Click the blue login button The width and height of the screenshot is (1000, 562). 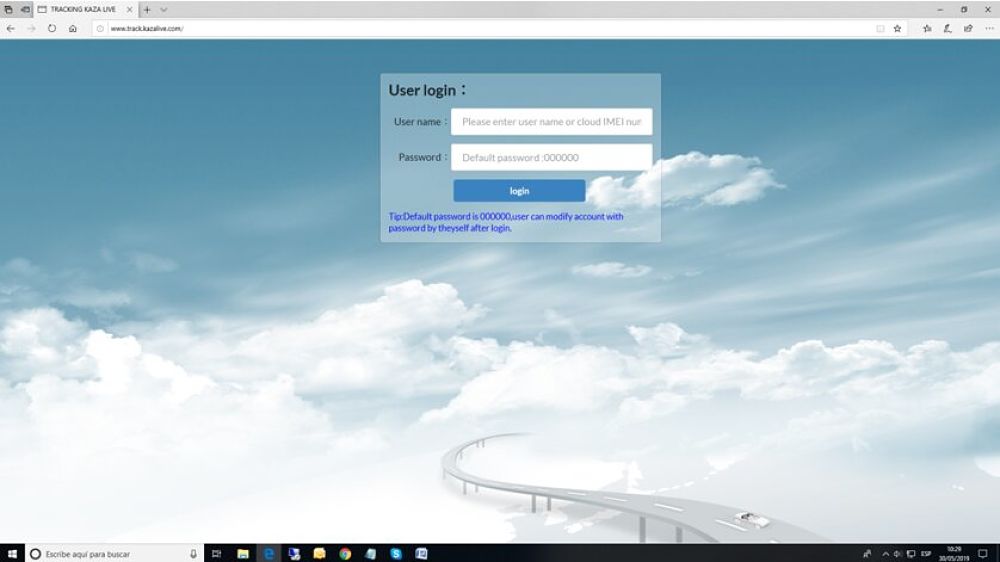[x=519, y=191]
